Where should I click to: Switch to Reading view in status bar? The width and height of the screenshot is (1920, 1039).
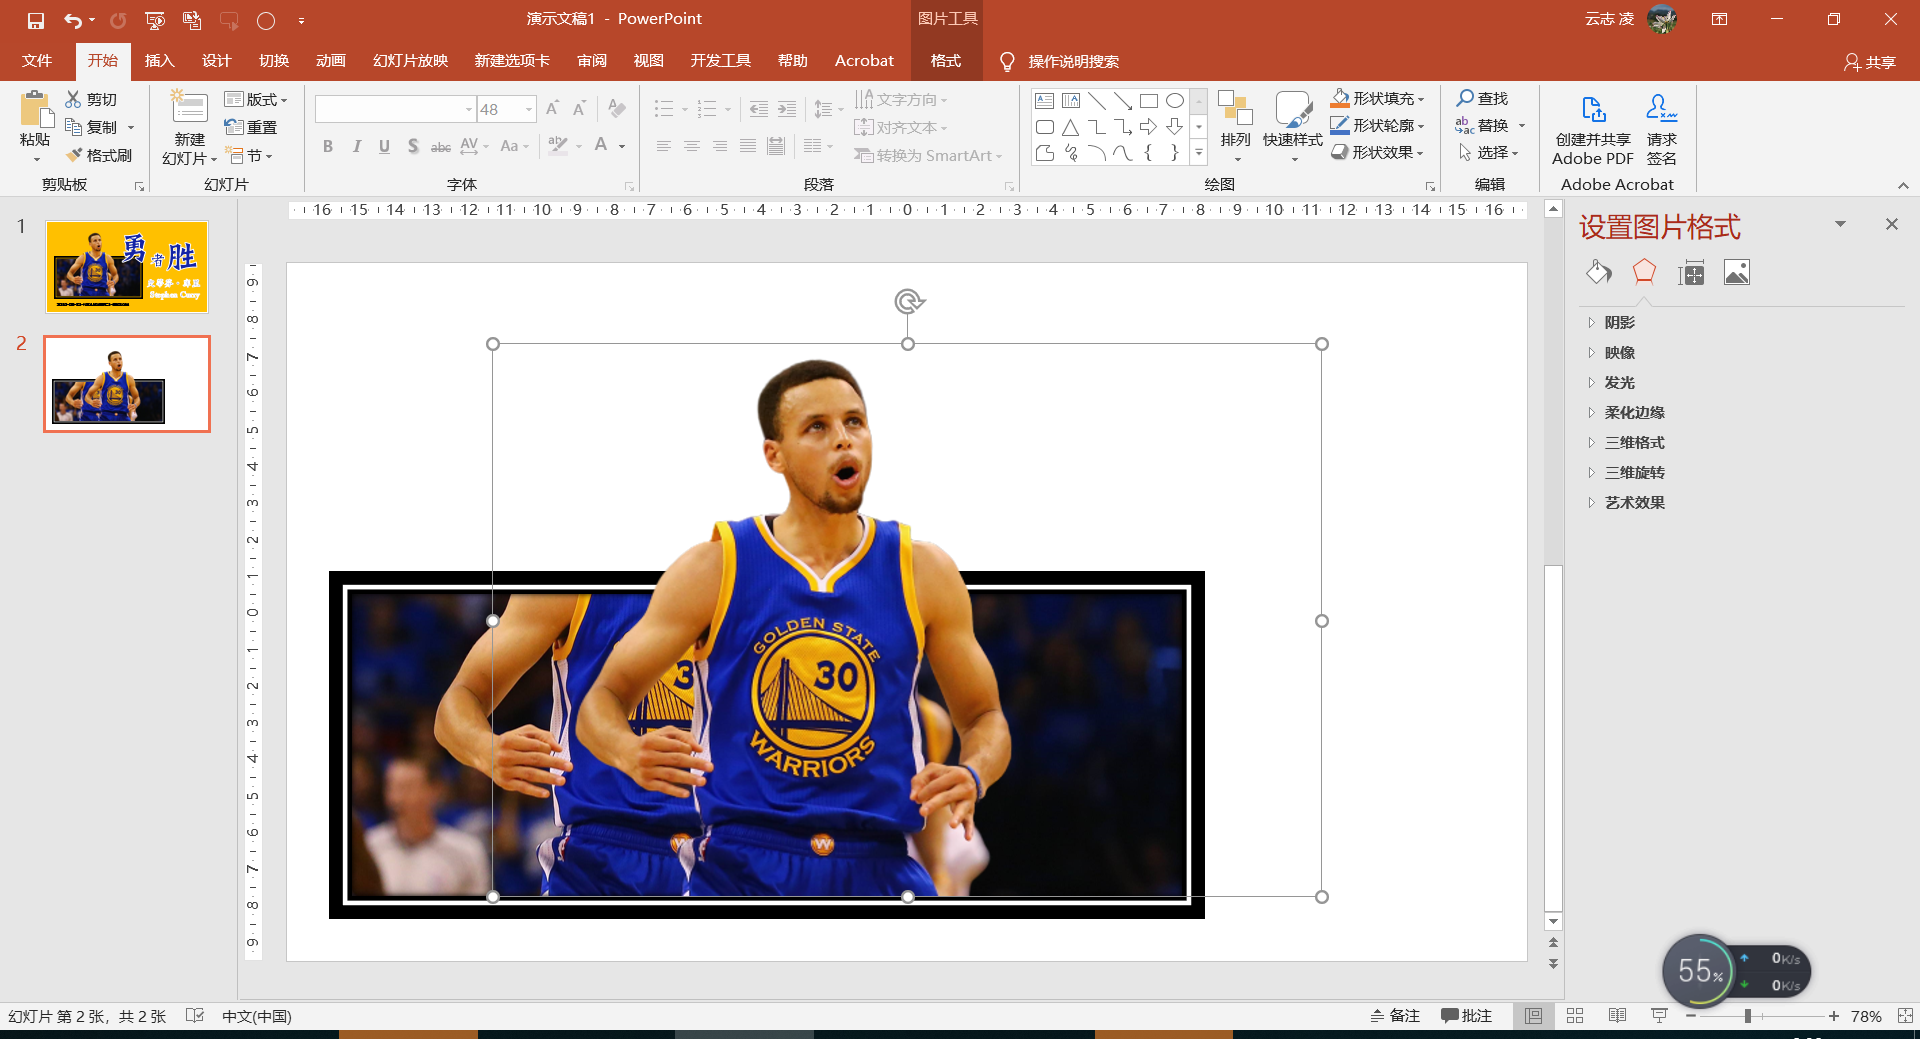pyautogui.click(x=1617, y=1016)
